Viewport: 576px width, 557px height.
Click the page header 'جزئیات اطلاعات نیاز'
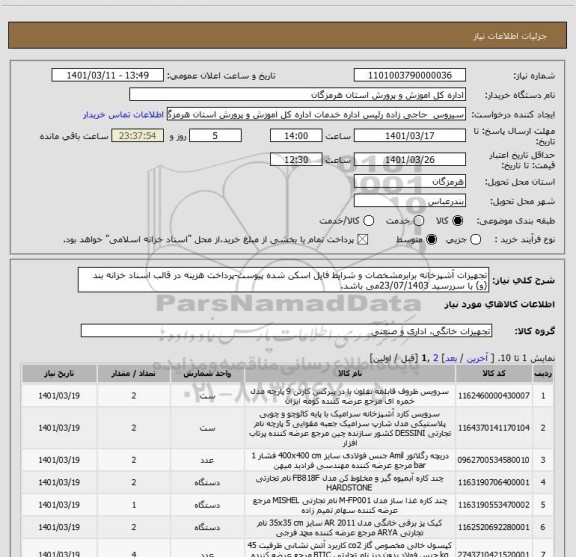coord(510,36)
